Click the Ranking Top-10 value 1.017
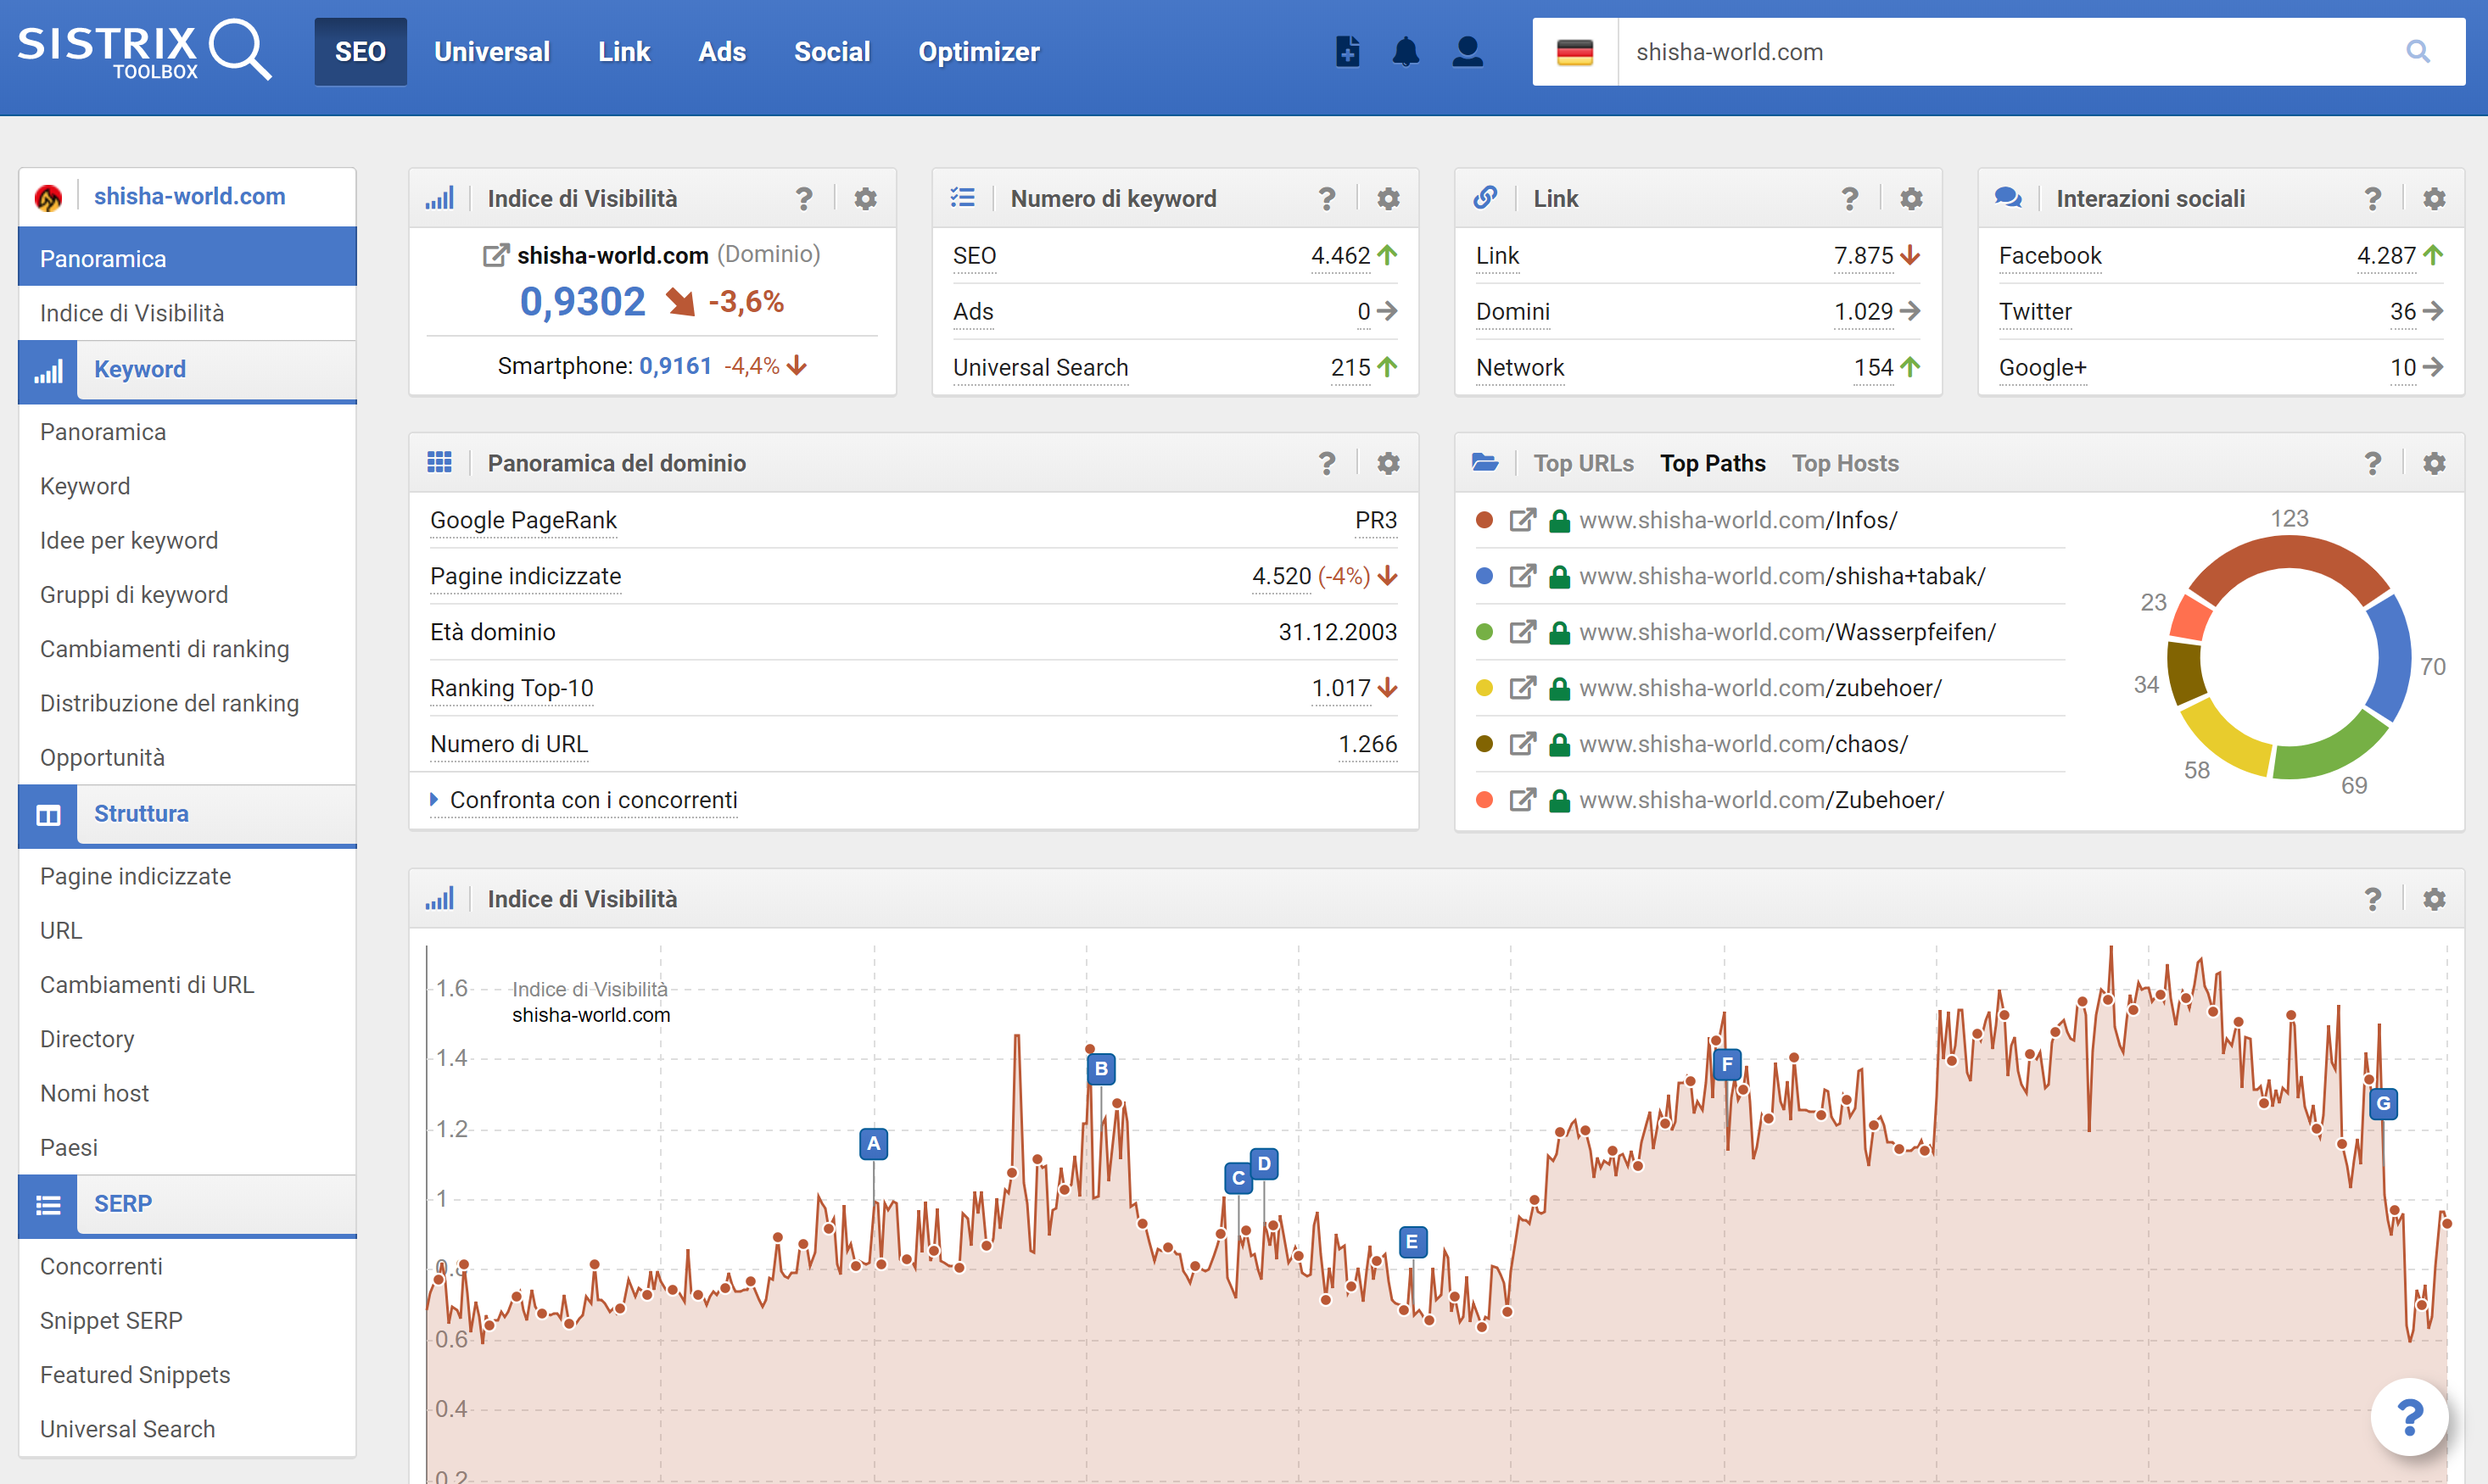 (1340, 688)
